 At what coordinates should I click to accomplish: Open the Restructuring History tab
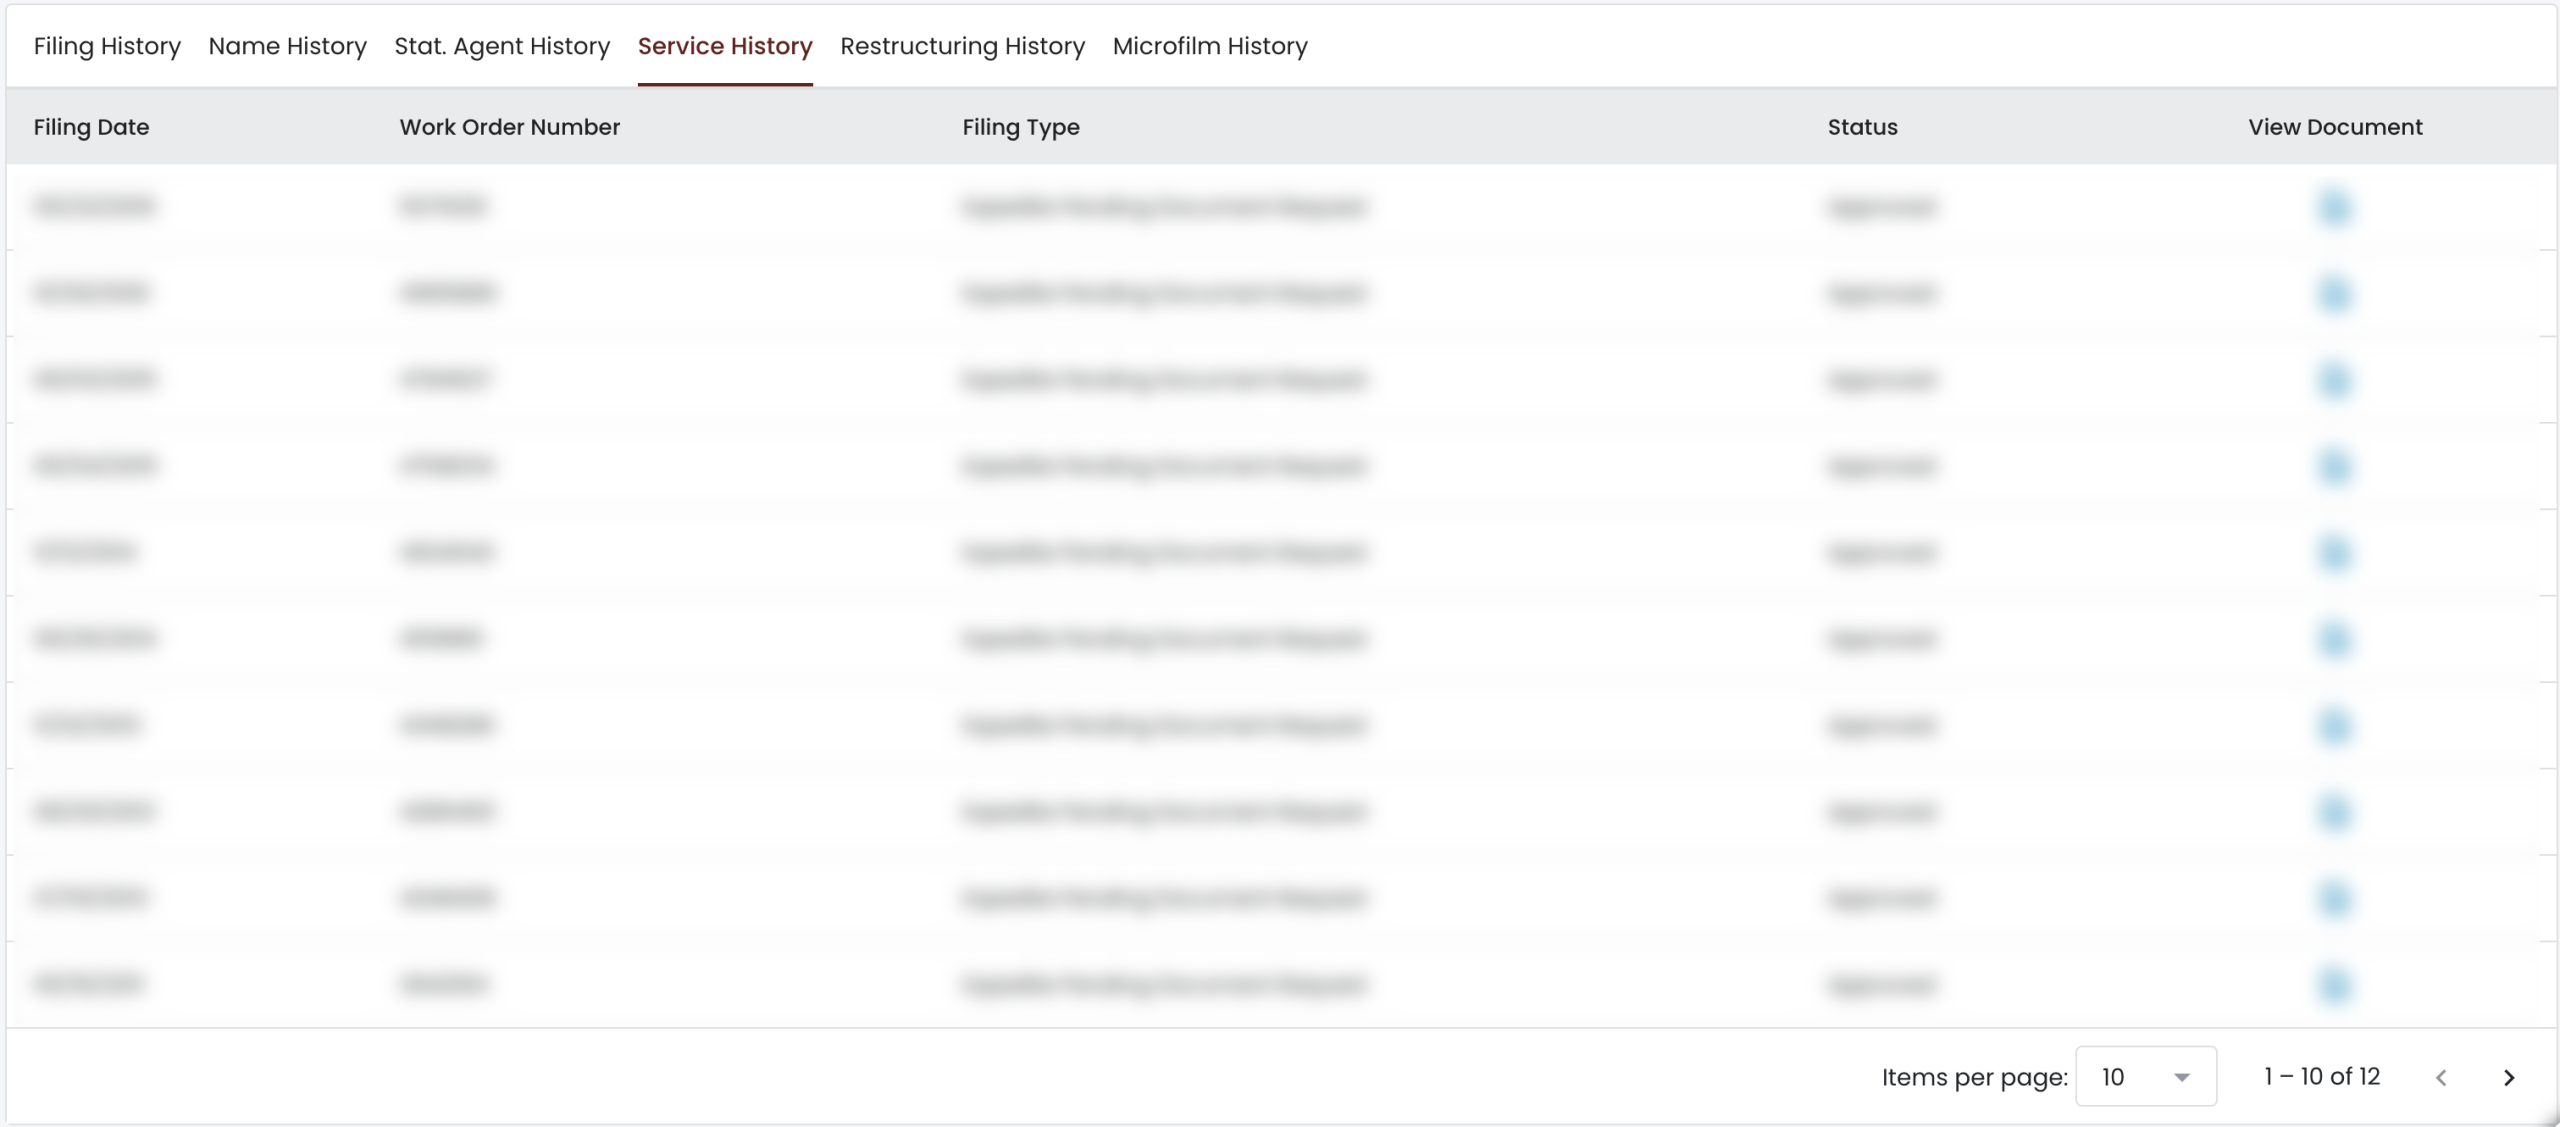point(962,46)
